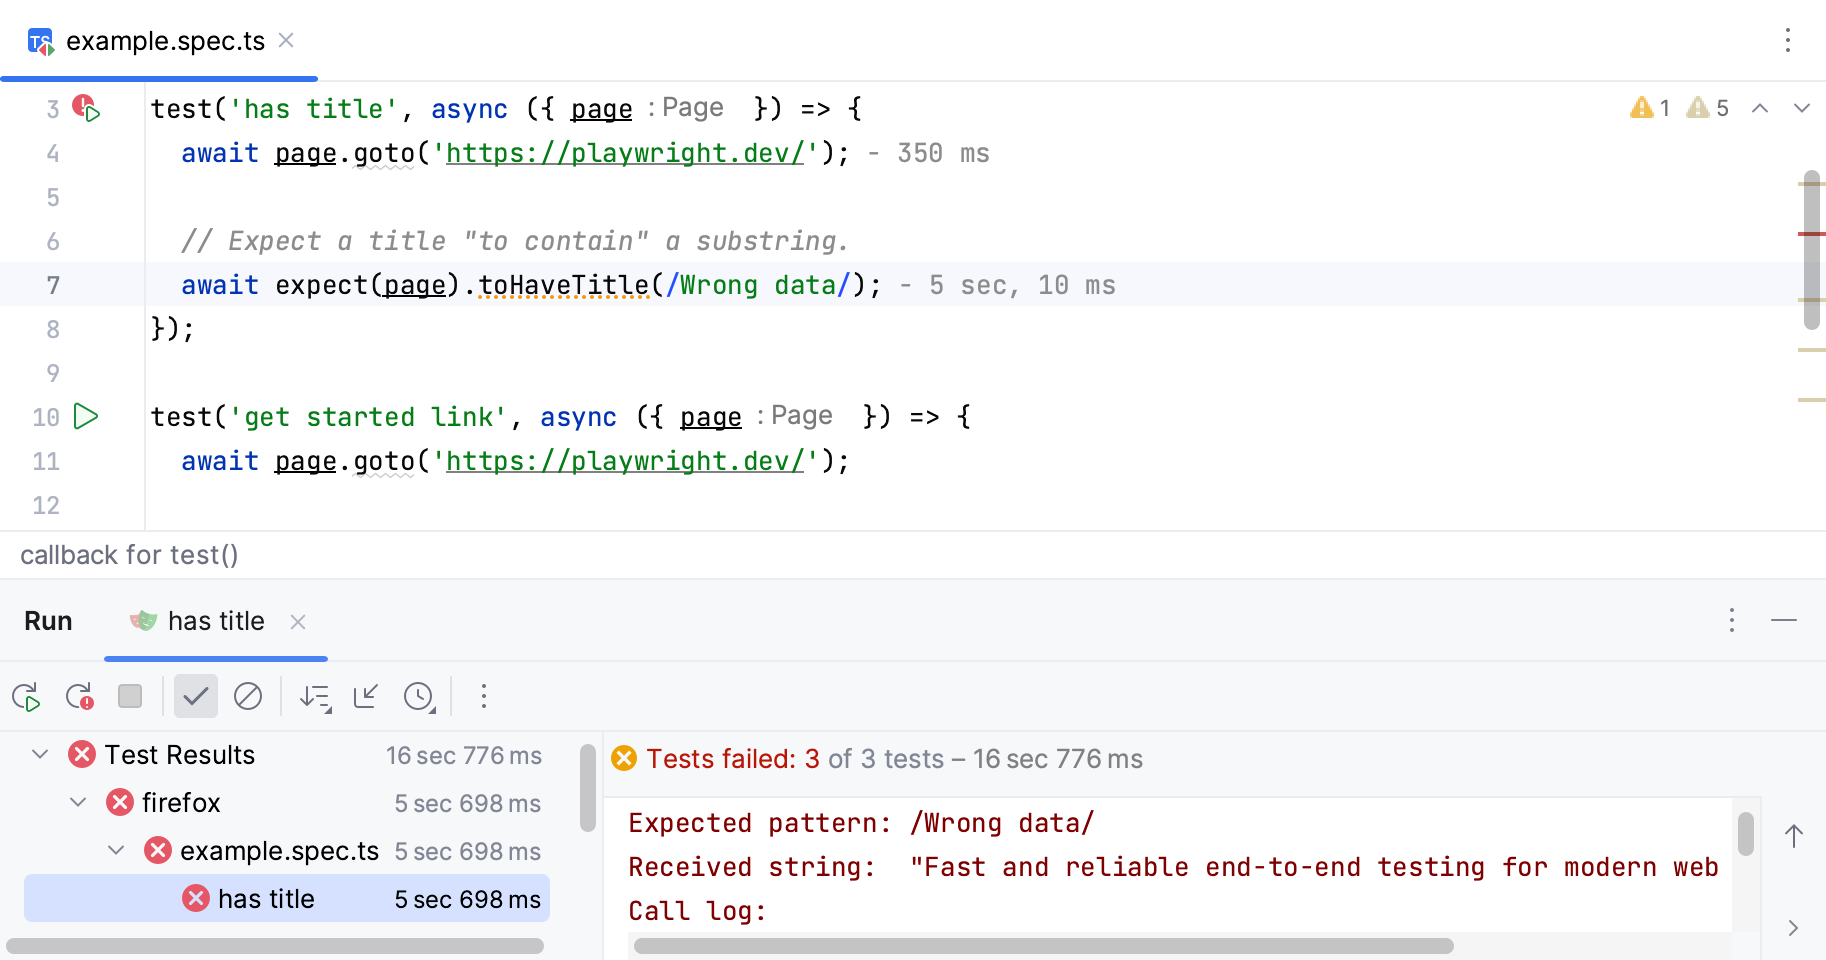Open the Test History clock icon
1826x960 pixels.
tap(419, 697)
